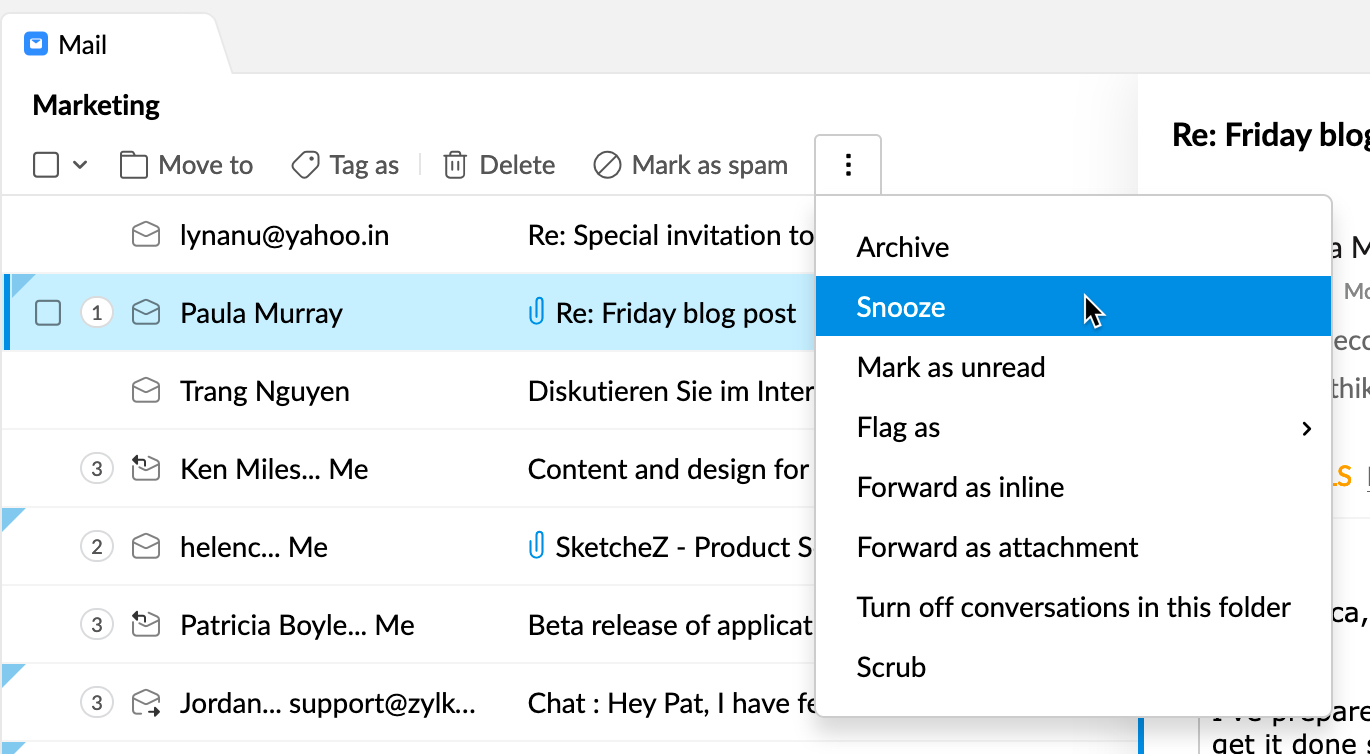
Task: Expand the Flag as submenu arrow
Action: pos(1306,428)
